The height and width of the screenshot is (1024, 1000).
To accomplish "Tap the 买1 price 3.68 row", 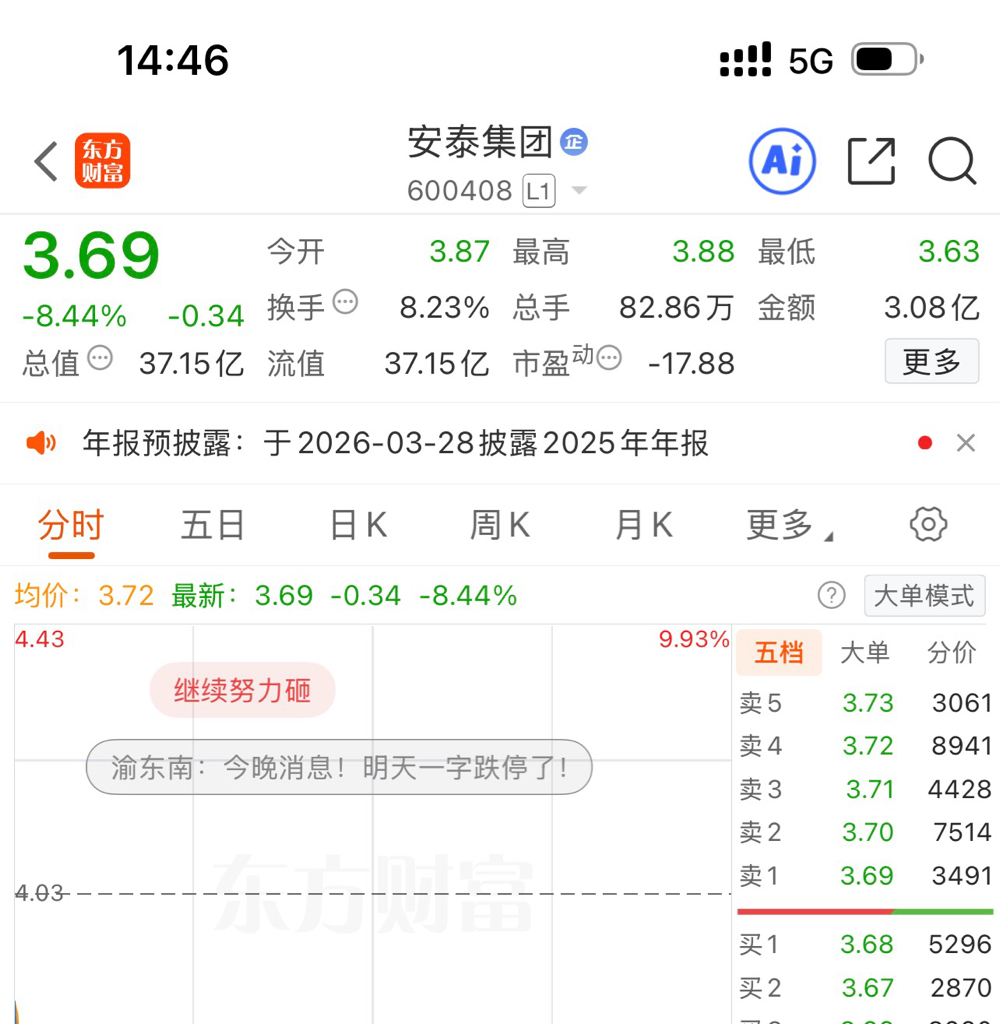I will (x=865, y=944).
